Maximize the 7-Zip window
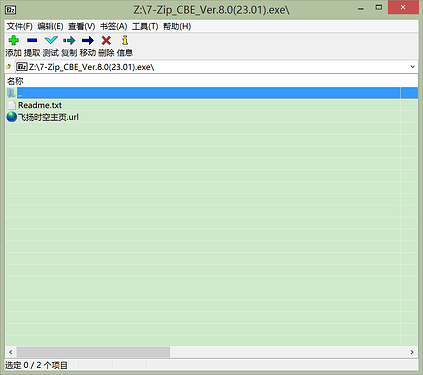 coord(379,8)
